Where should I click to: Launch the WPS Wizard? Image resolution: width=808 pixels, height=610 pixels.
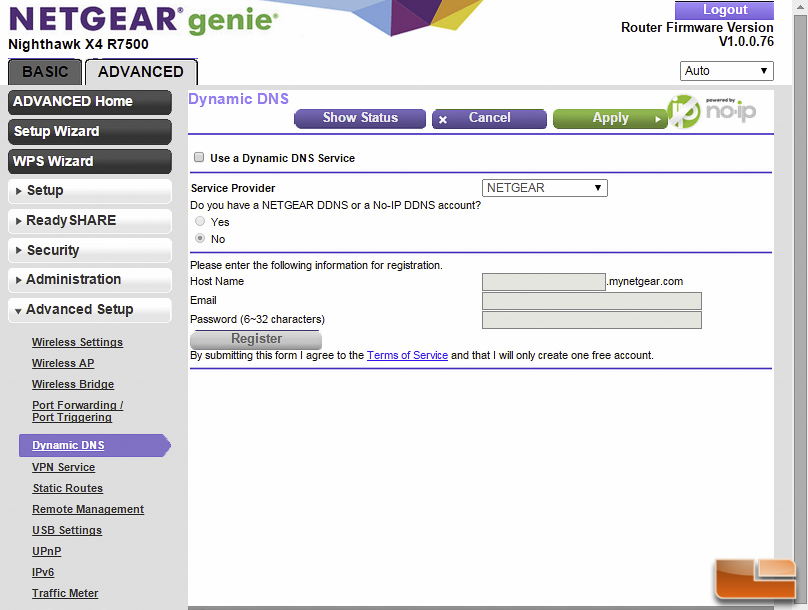click(90, 161)
